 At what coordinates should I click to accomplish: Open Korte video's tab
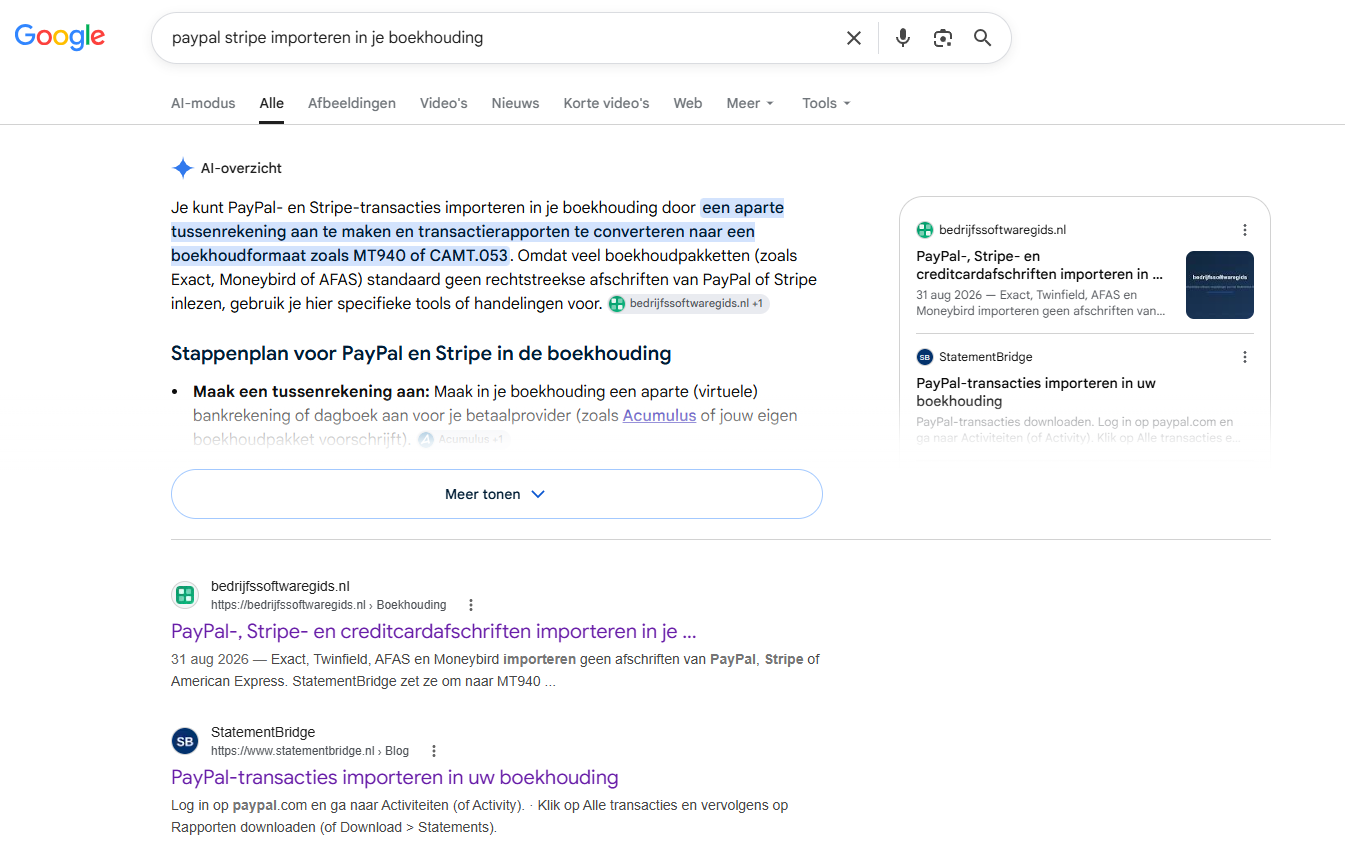606,103
